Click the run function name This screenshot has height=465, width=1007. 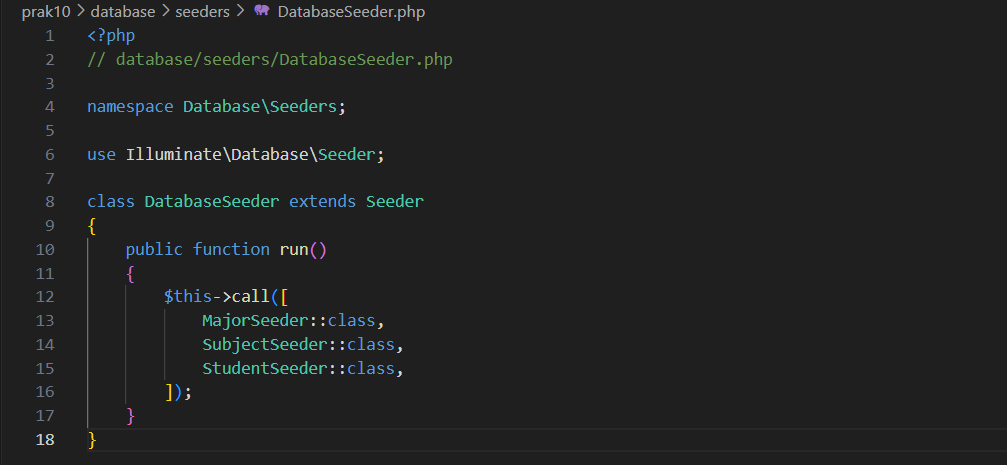point(293,249)
